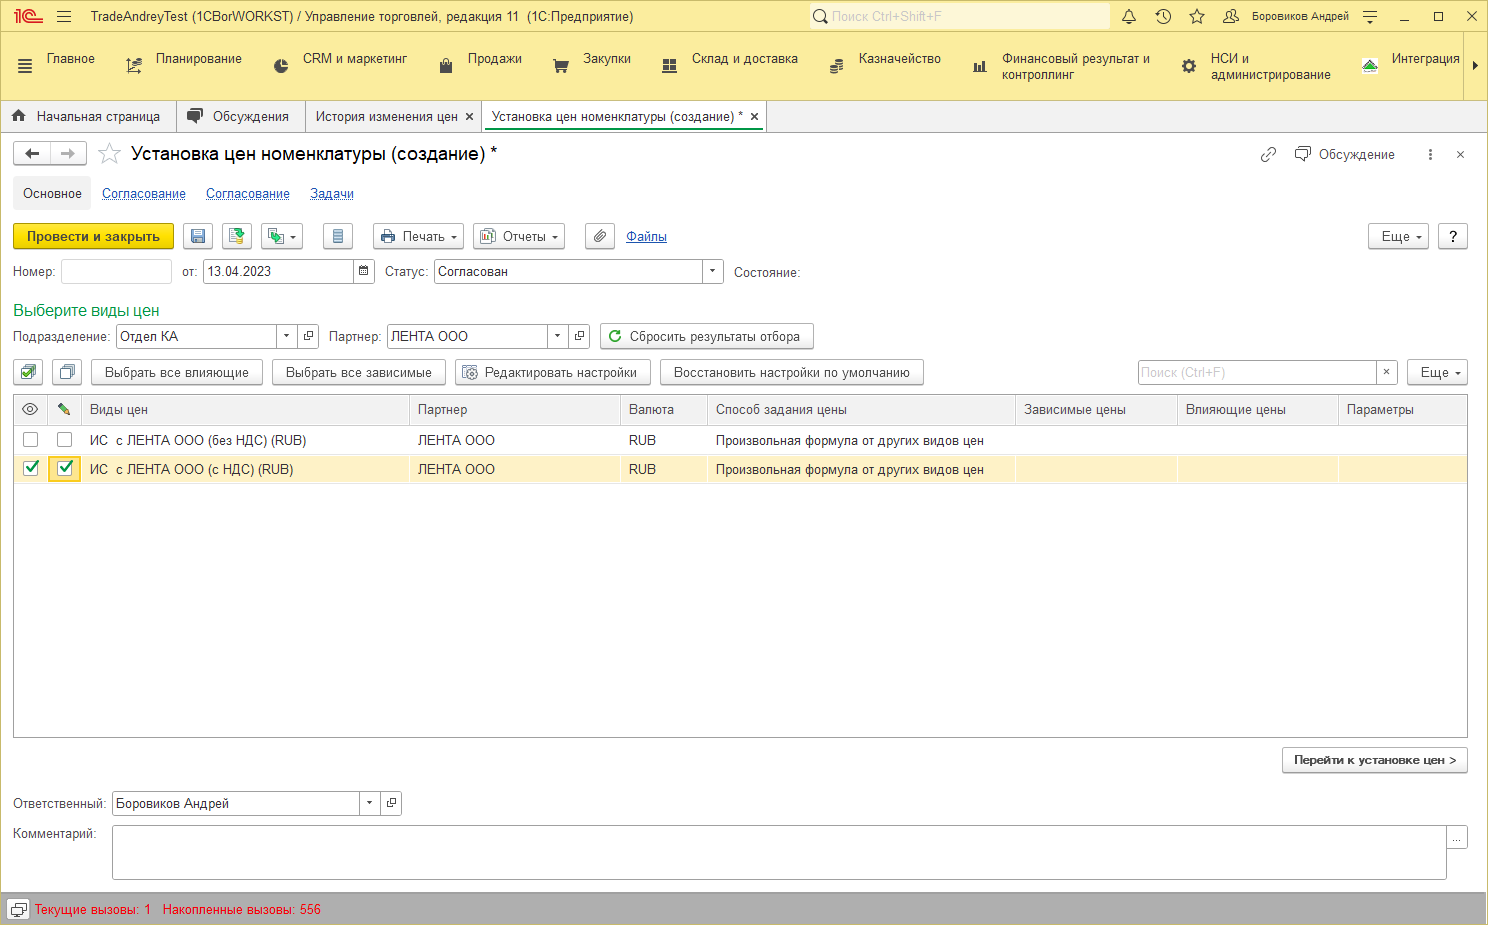Switch to История изменения цен tab
The height and width of the screenshot is (925, 1488).
coord(386,116)
